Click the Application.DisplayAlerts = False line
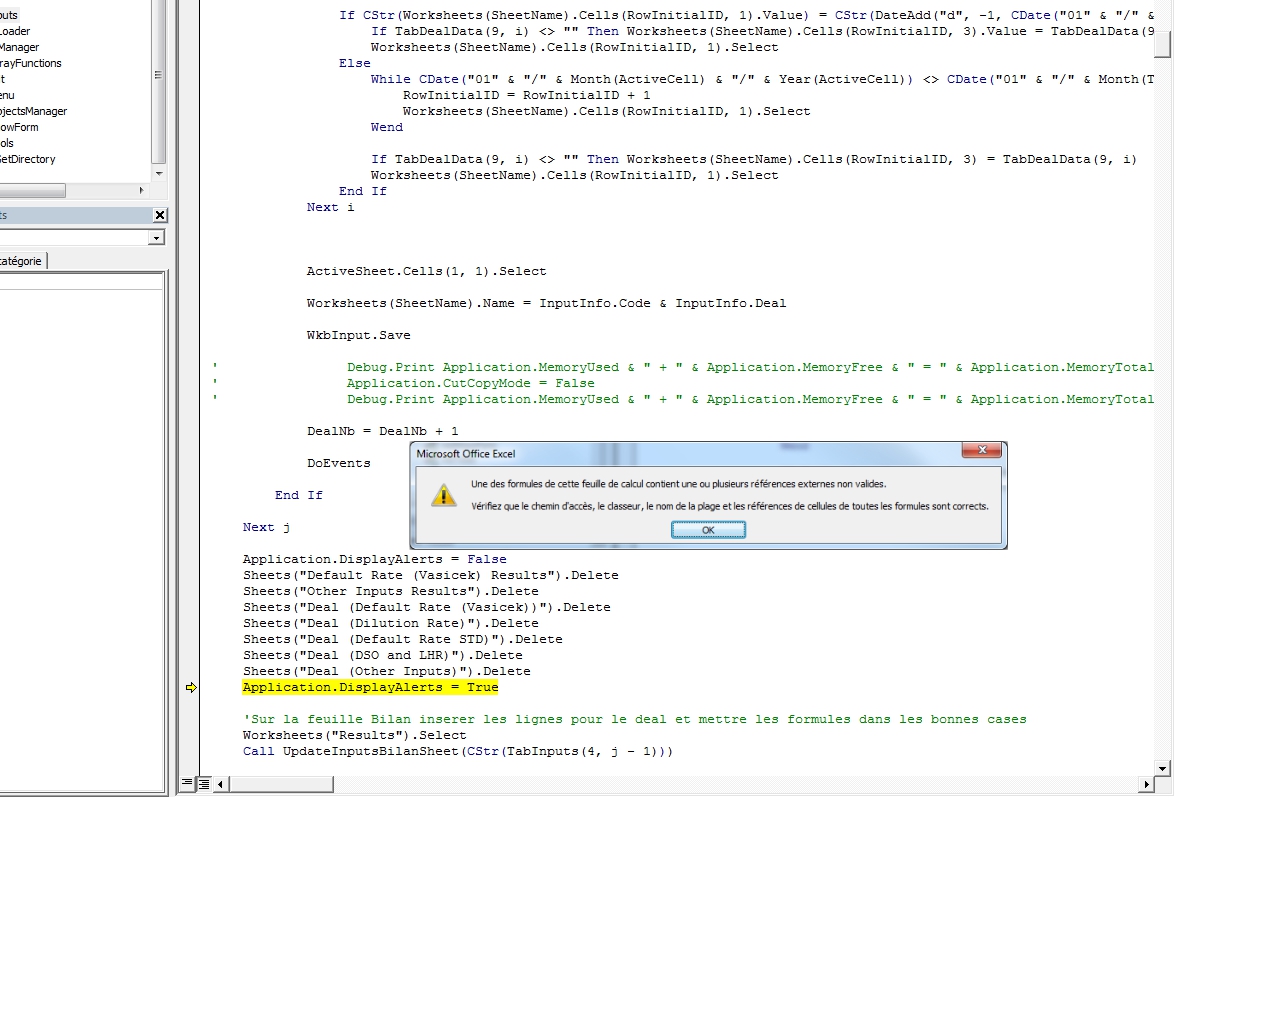The image size is (1280, 1024). coord(374,559)
